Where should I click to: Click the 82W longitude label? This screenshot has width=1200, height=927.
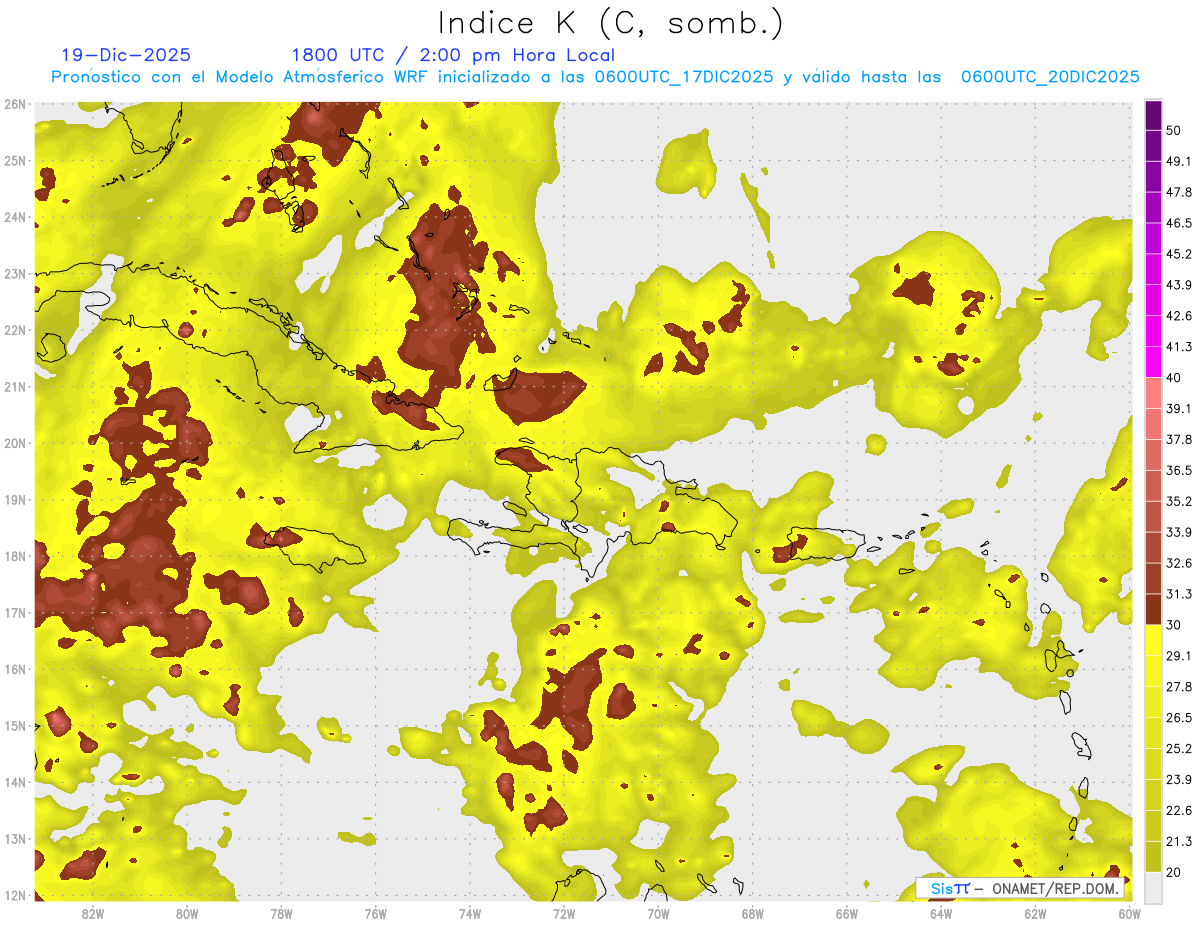(x=93, y=913)
